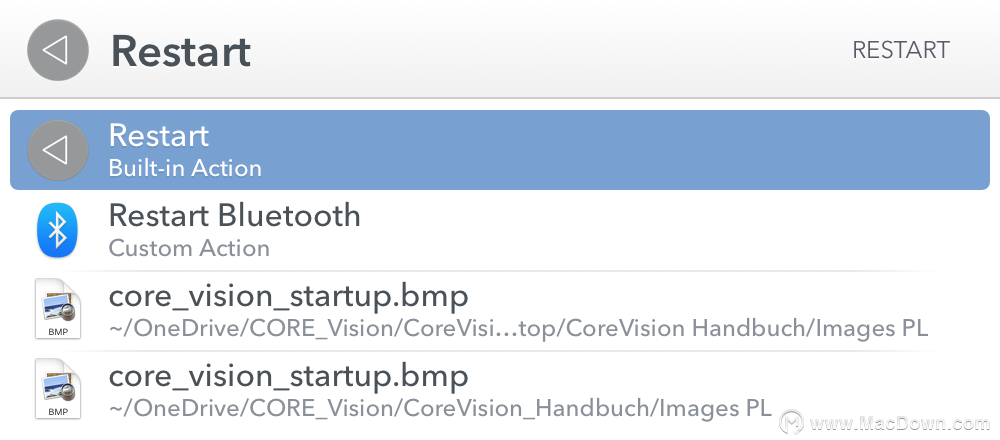Screen dimensions: 1000x440
Task: Click the uppercase RESTART label in the header
Action: pos(901,50)
